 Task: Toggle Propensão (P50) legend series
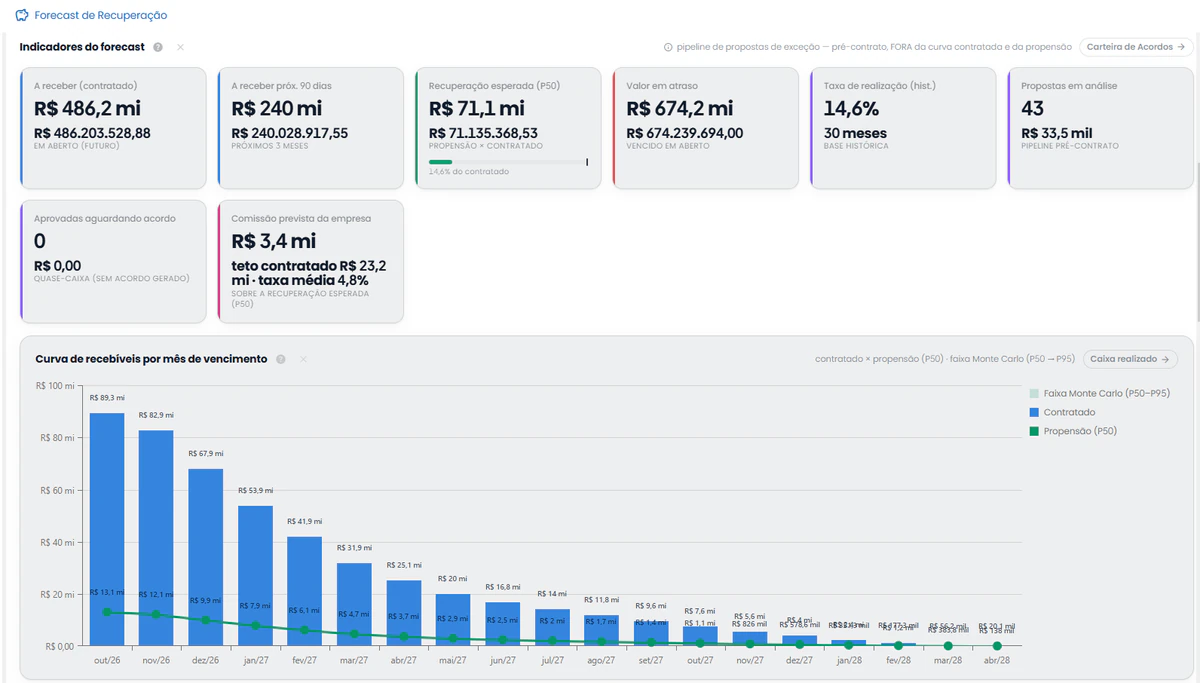[x=1072, y=431]
